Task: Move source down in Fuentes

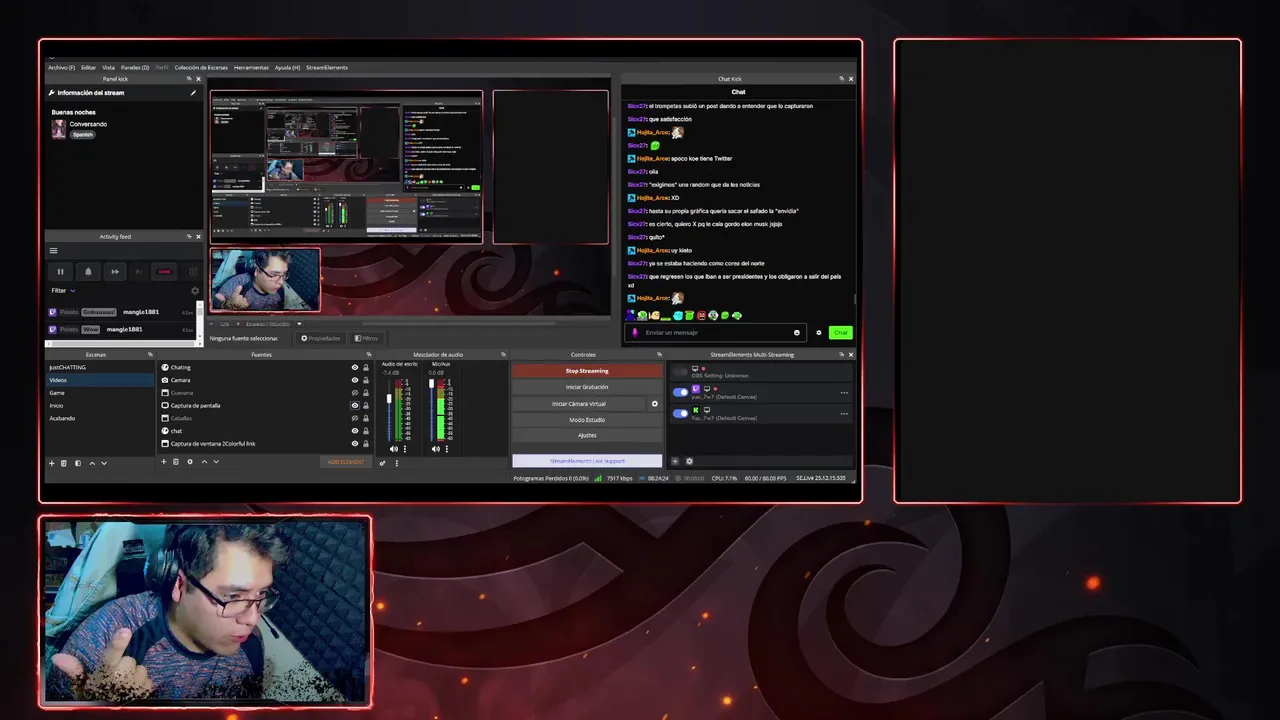Action: [x=216, y=462]
